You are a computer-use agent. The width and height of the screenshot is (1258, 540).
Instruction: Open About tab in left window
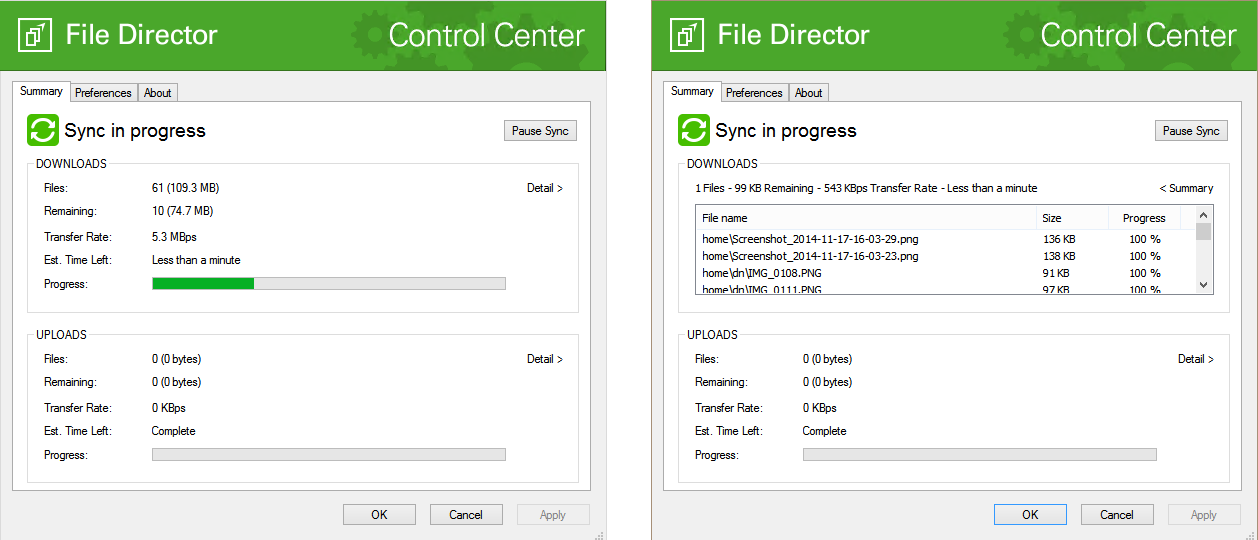pos(157,93)
